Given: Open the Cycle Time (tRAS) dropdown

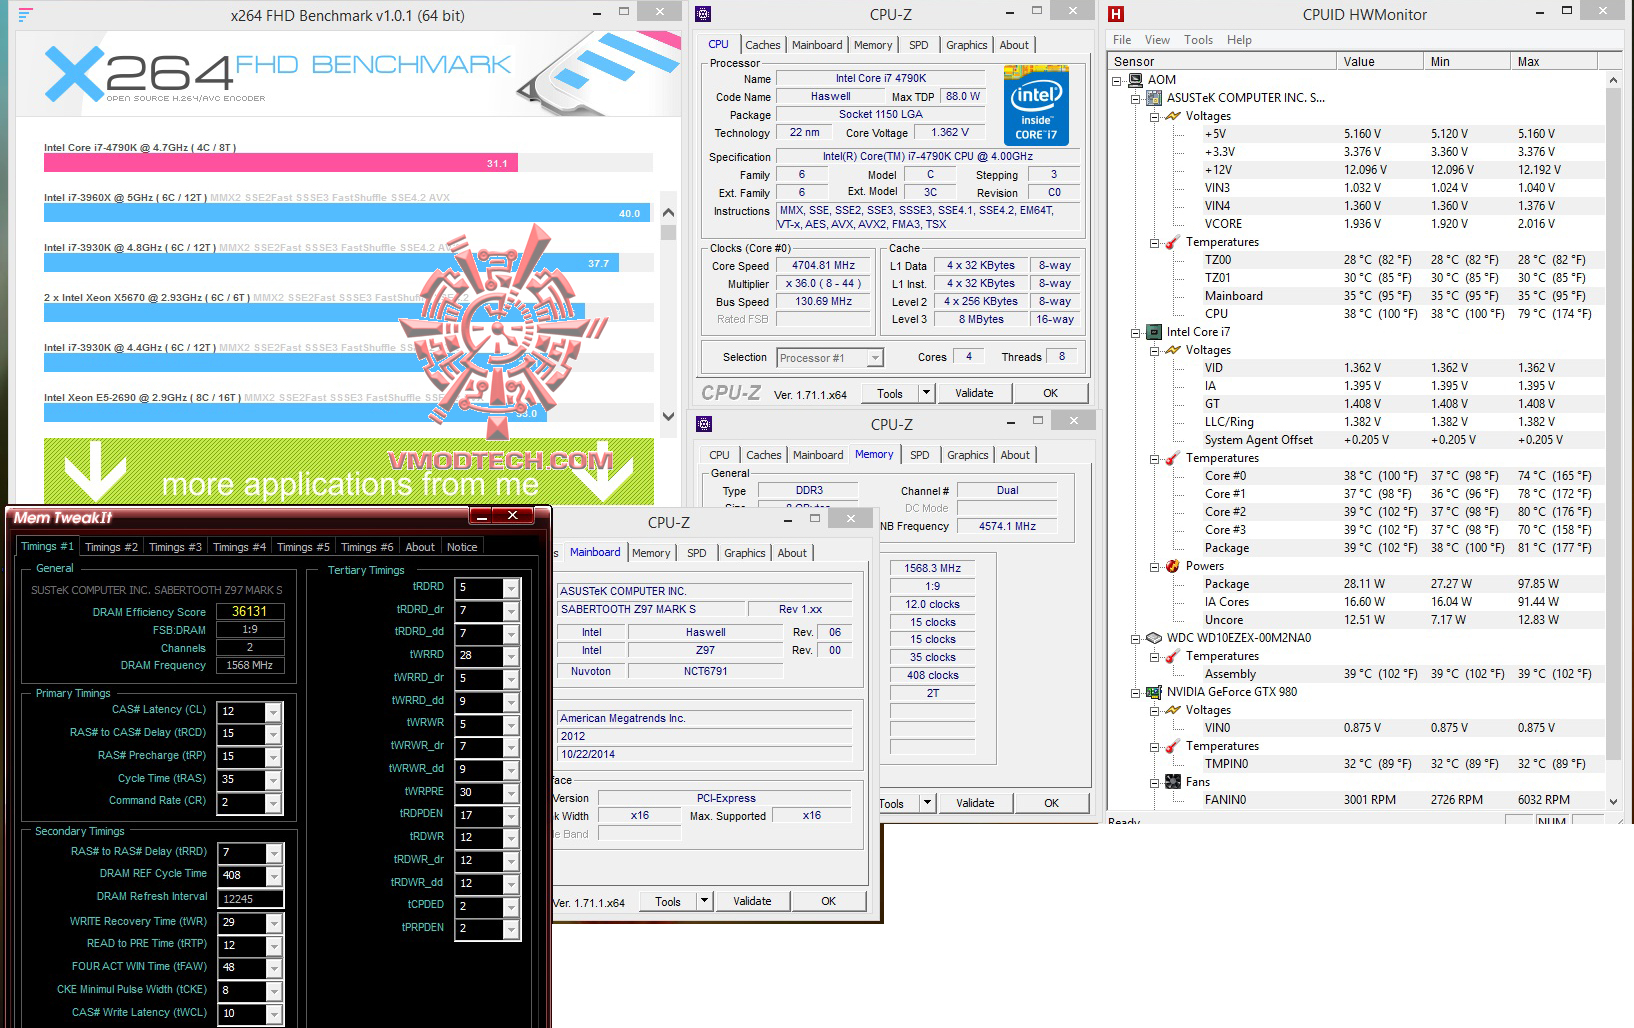Looking at the screenshot, I should [x=273, y=780].
